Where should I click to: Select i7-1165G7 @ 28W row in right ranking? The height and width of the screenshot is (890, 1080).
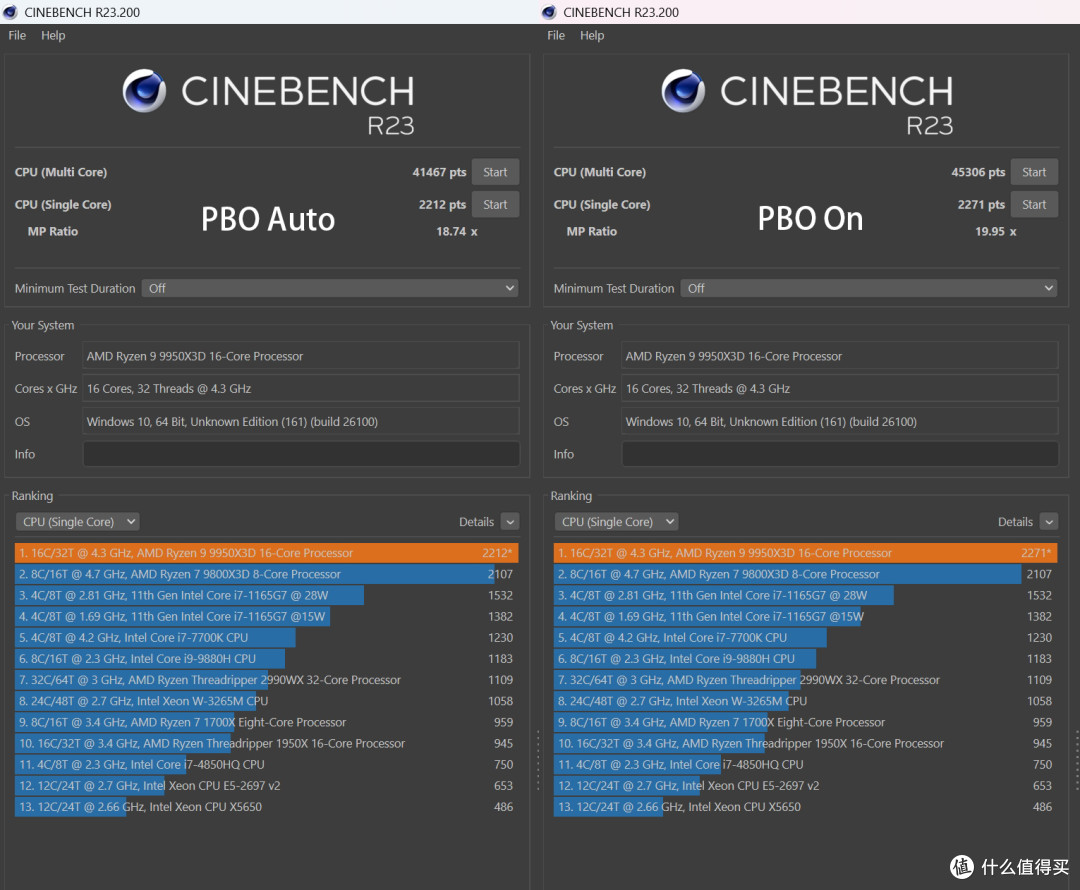(x=805, y=595)
